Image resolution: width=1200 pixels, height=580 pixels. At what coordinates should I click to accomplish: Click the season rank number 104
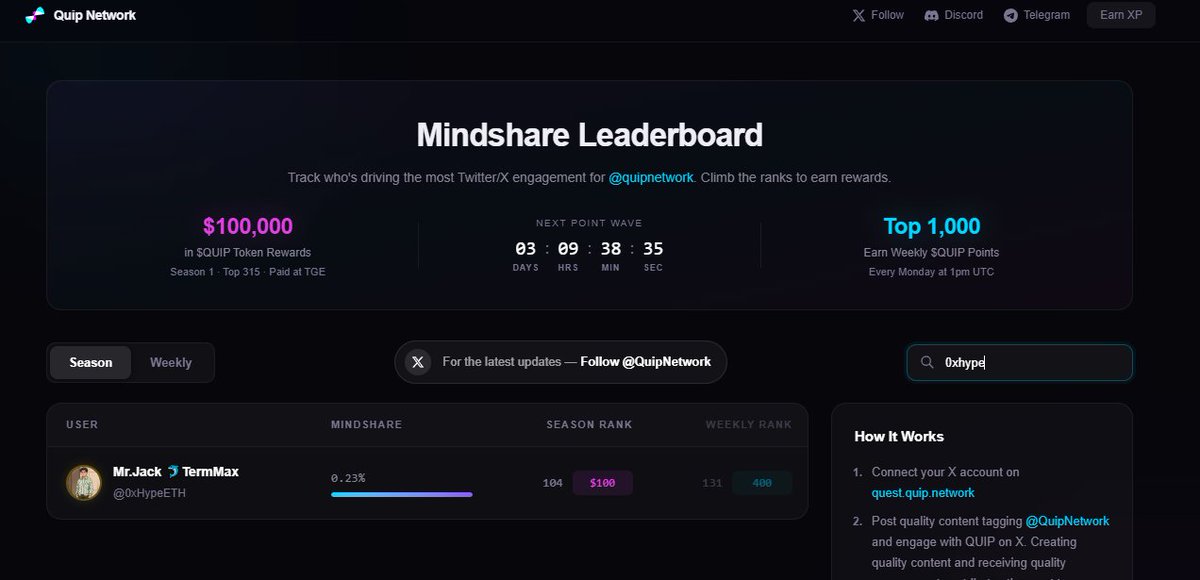(553, 483)
